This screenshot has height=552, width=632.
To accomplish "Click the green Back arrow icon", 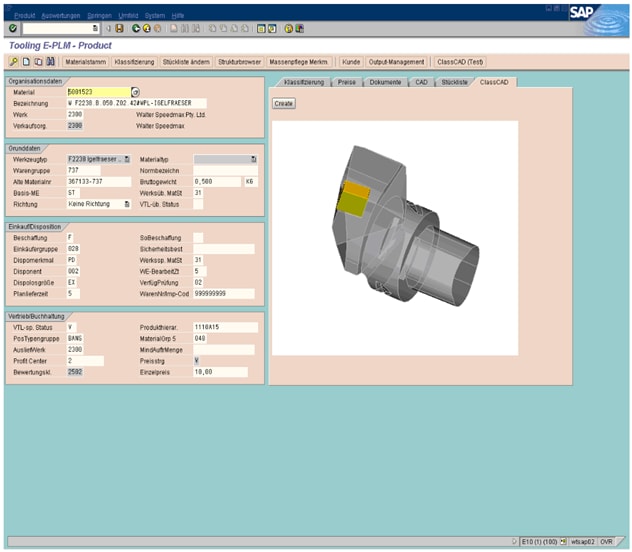I will [136, 28].
